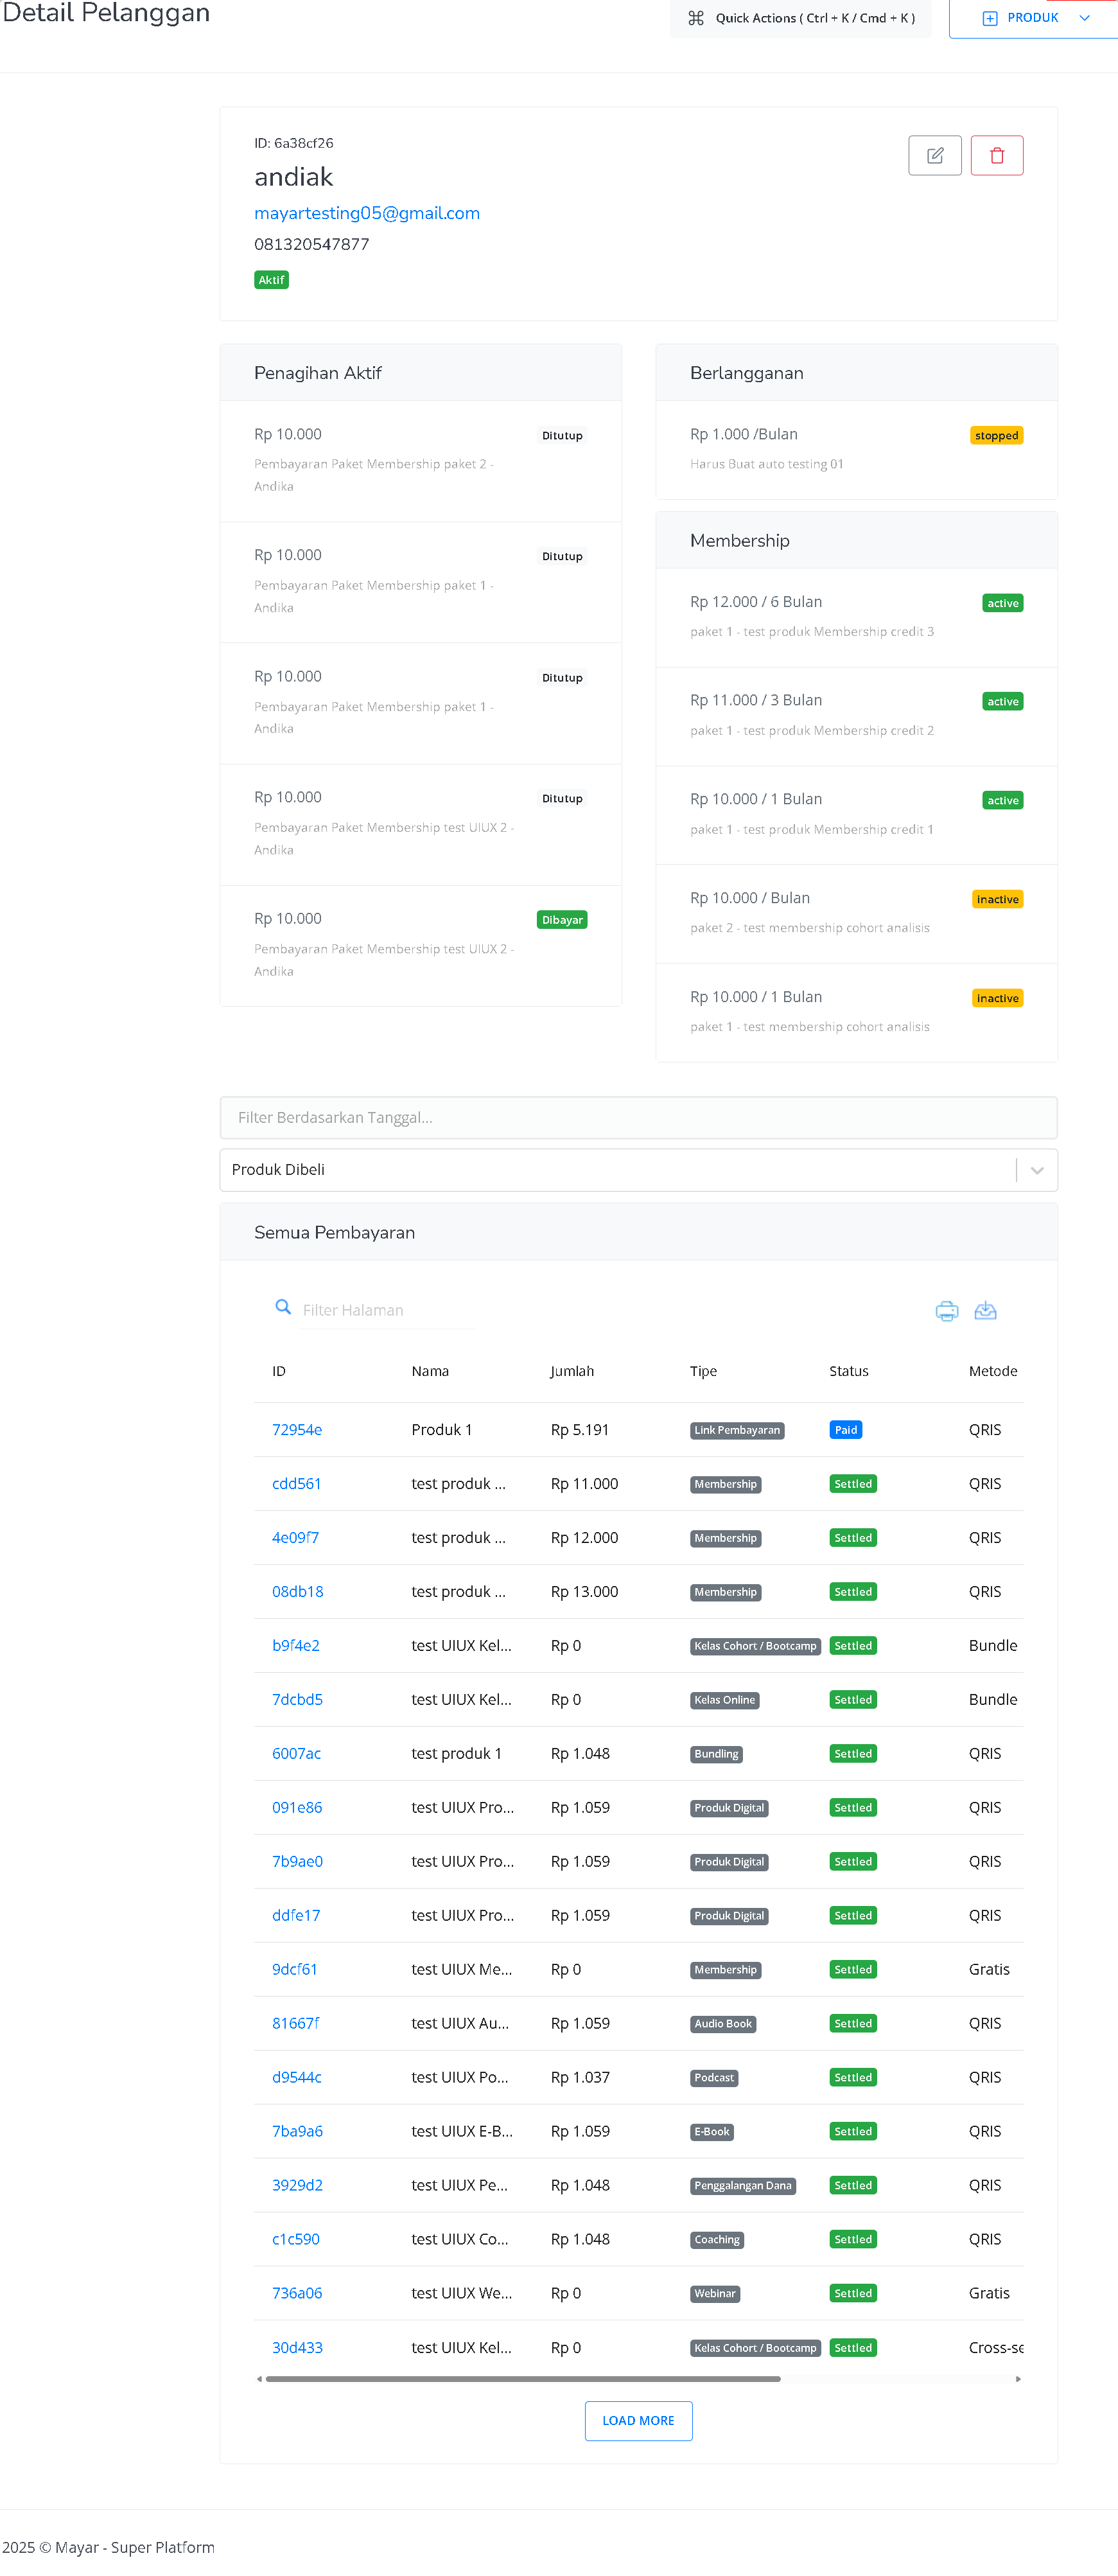The image size is (1118, 2576).
Task: Click the download export icon
Action: [x=985, y=1311]
